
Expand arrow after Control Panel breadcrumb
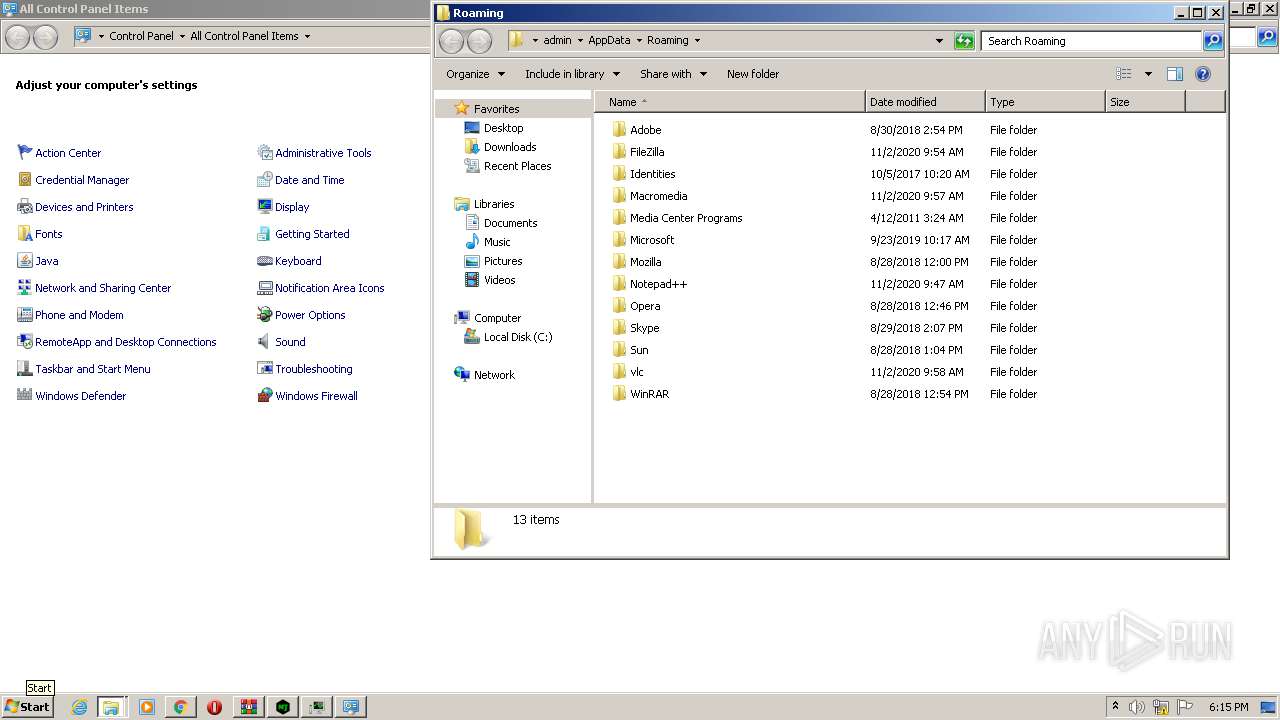click(181, 36)
